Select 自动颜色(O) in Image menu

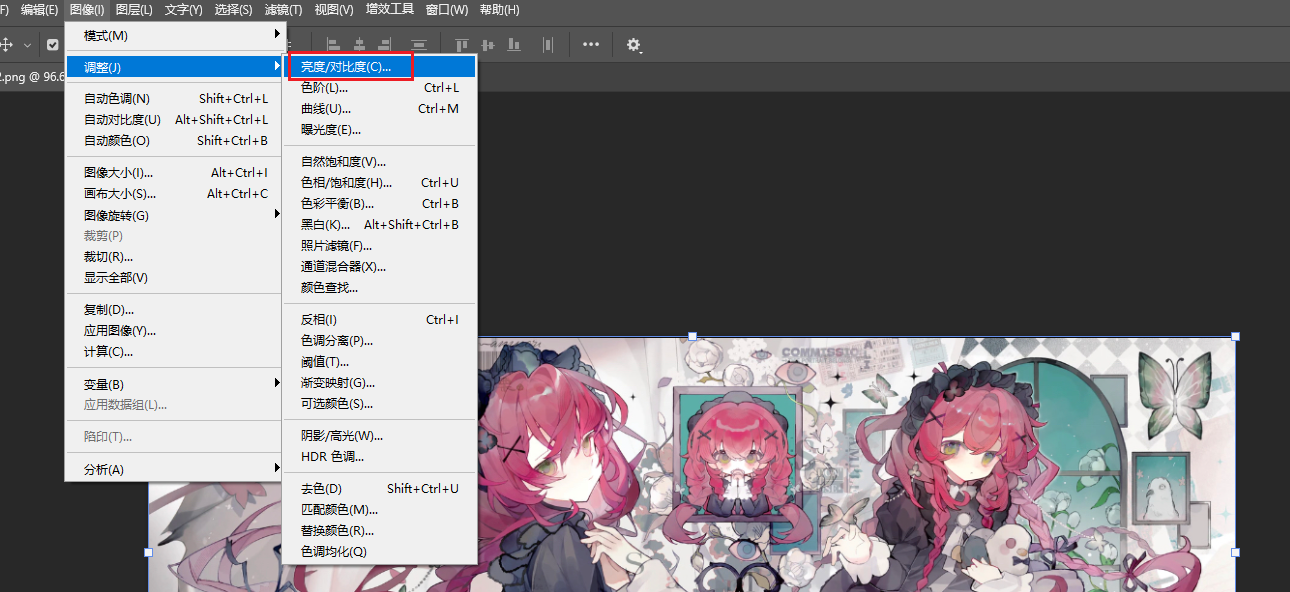click(174, 141)
